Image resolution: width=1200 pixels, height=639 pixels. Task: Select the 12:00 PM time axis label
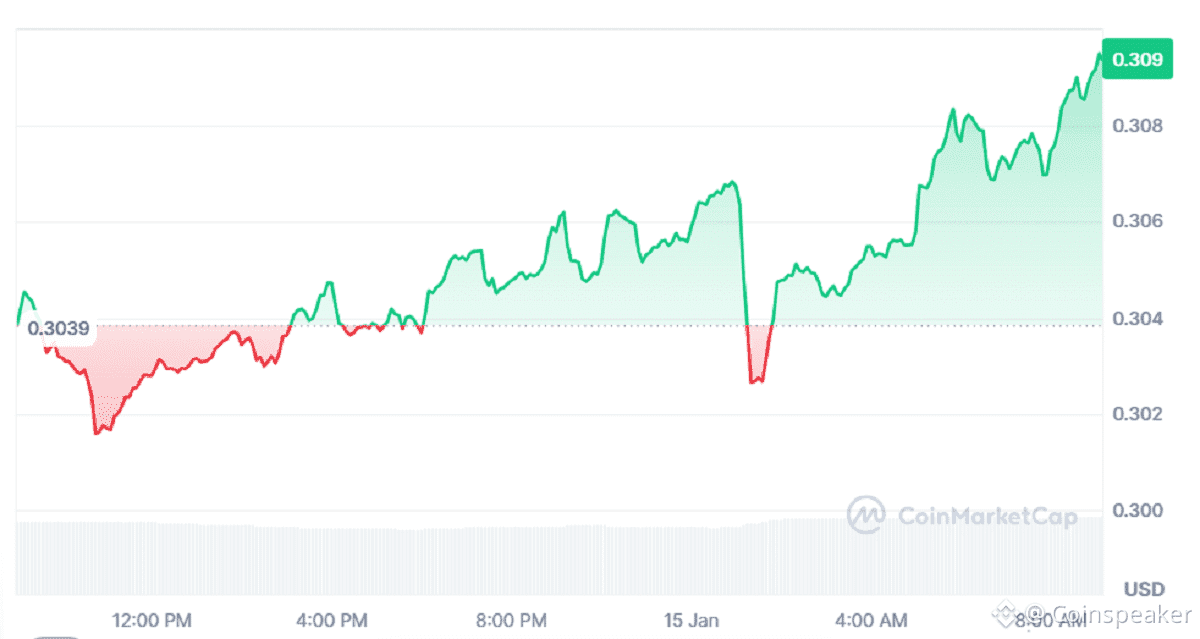pyautogui.click(x=150, y=620)
